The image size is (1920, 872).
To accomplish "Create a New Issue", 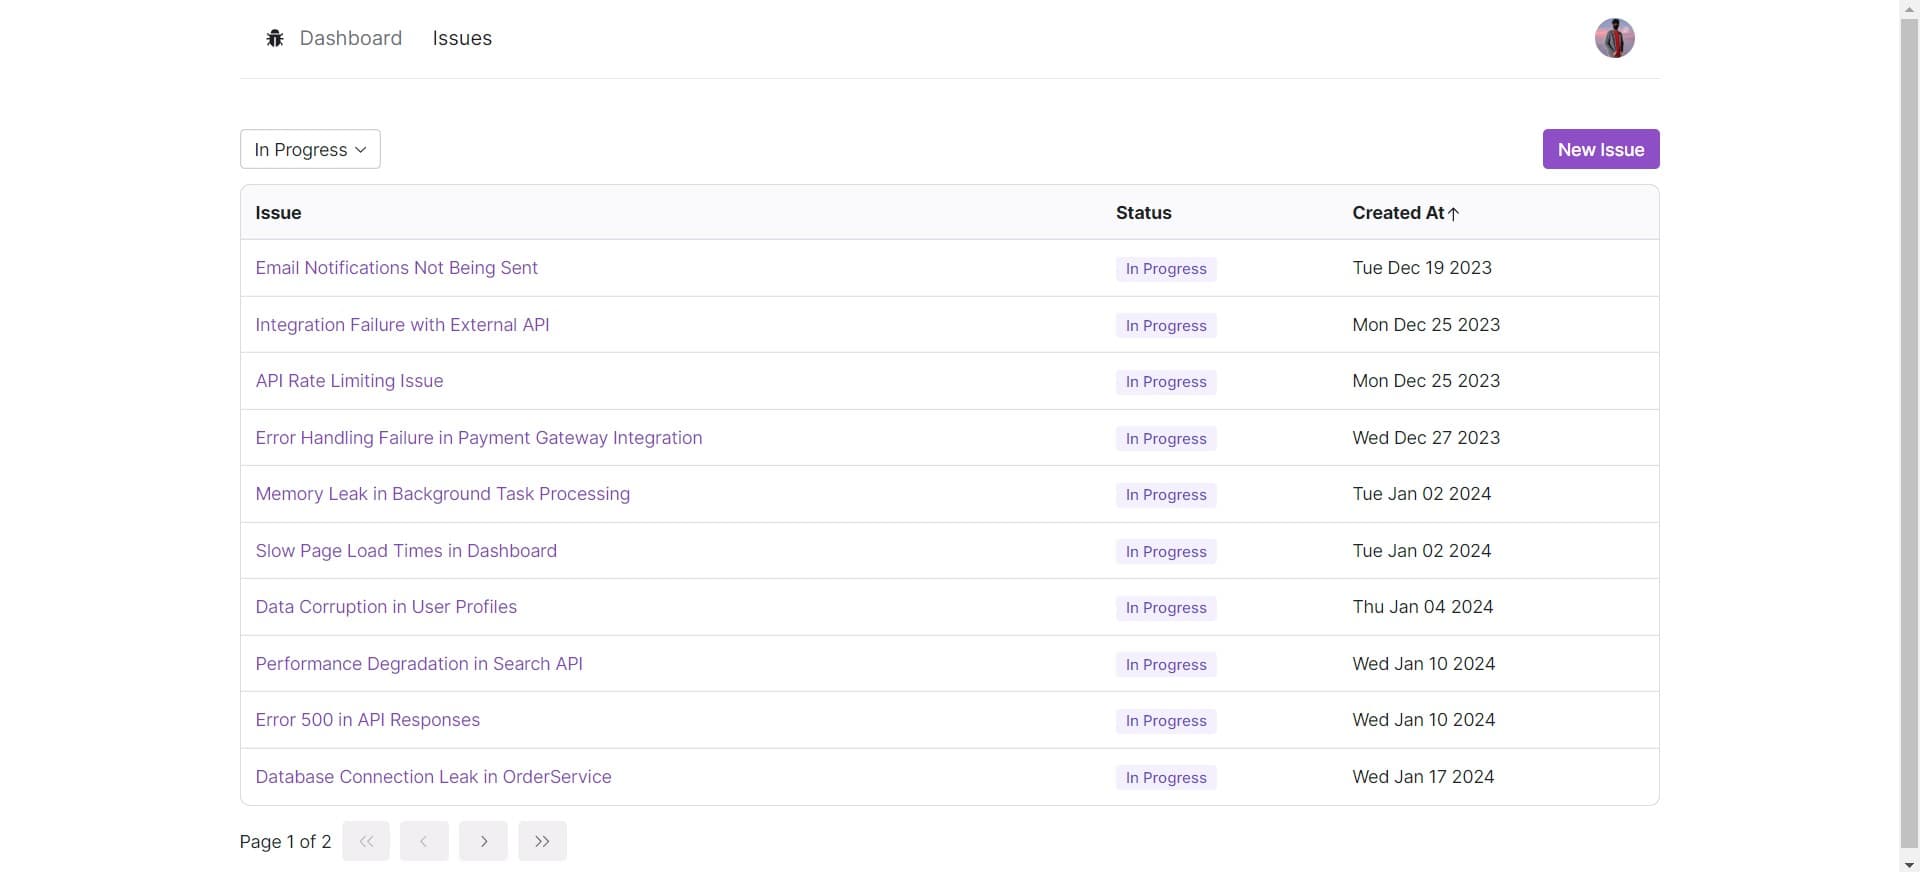I will tap(1600, 149).
